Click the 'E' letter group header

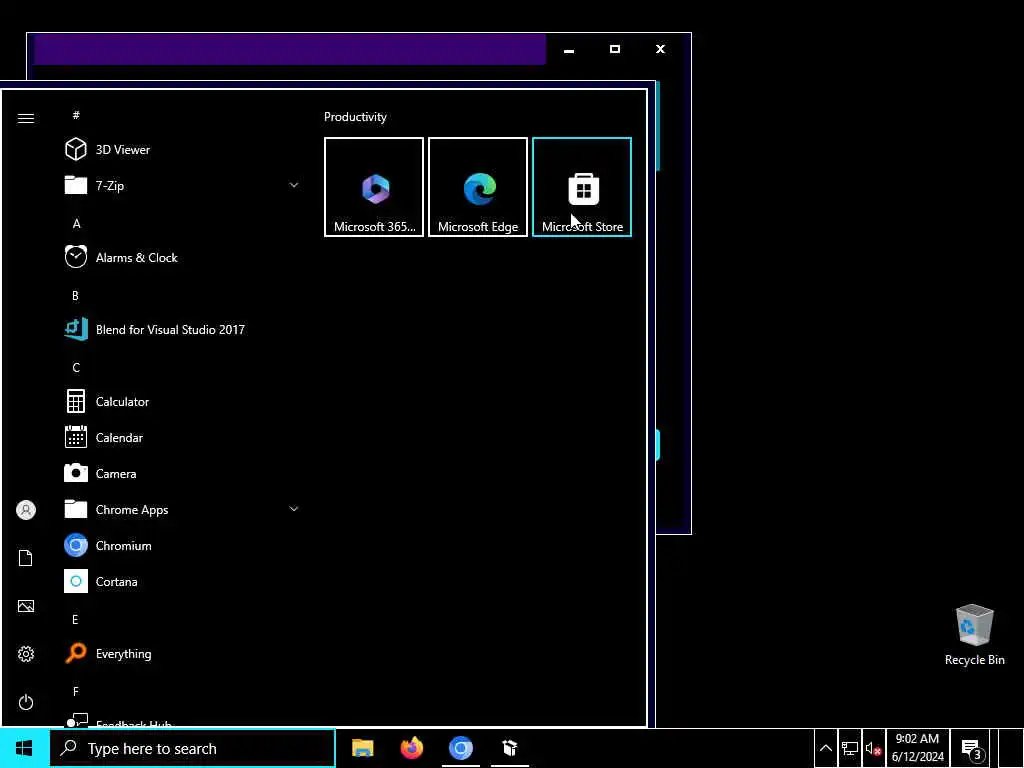click(x=75, y=619)
